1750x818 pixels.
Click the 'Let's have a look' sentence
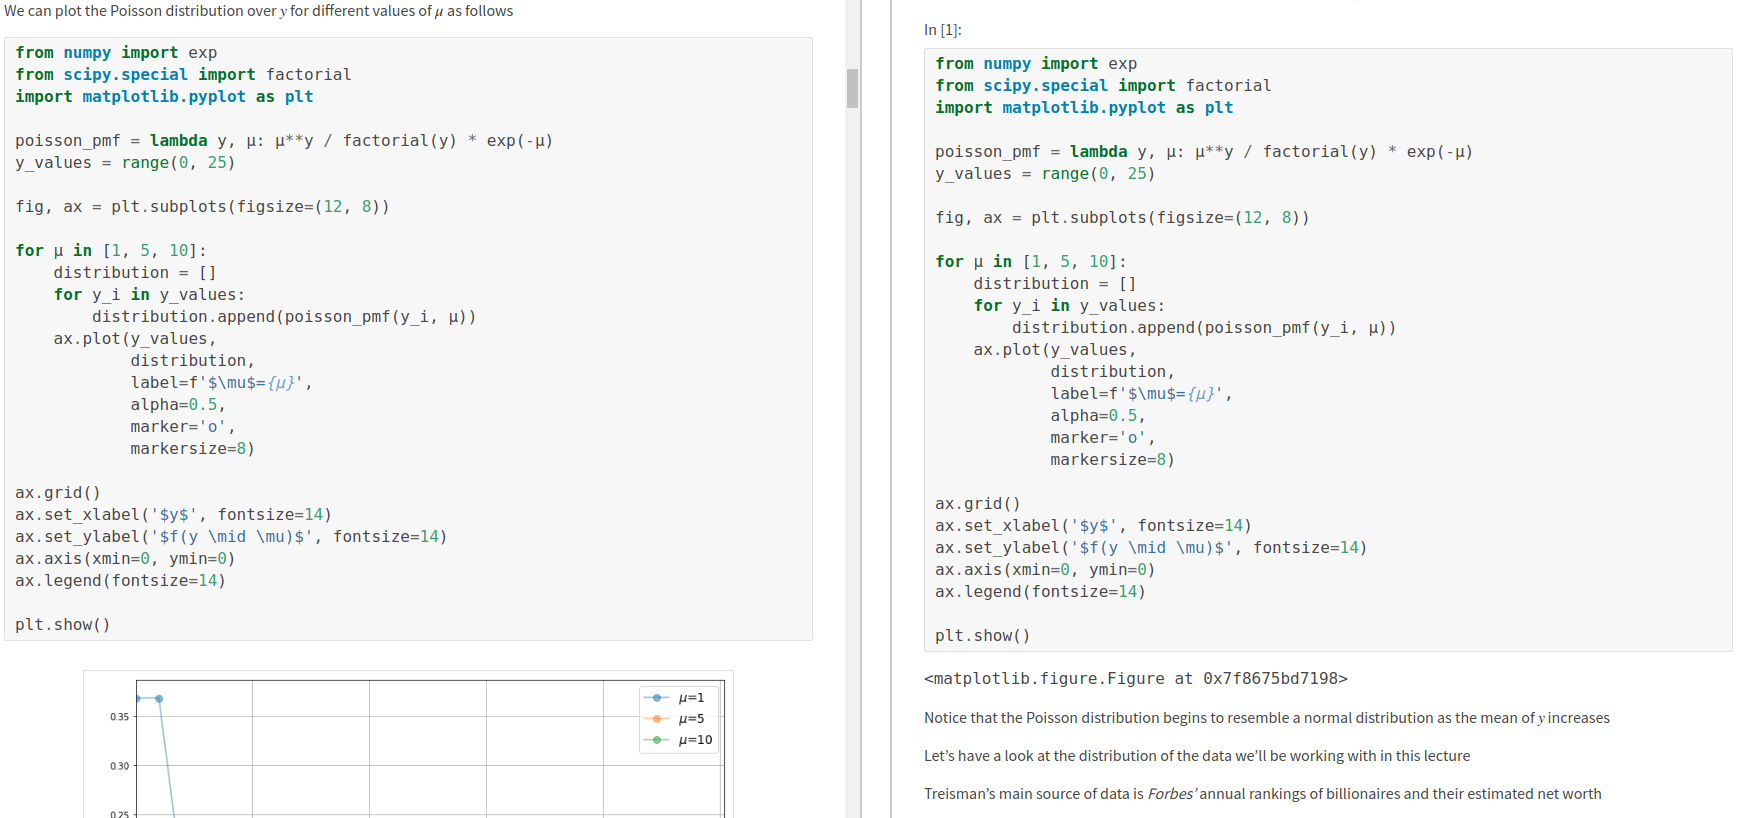point(1196,756)
